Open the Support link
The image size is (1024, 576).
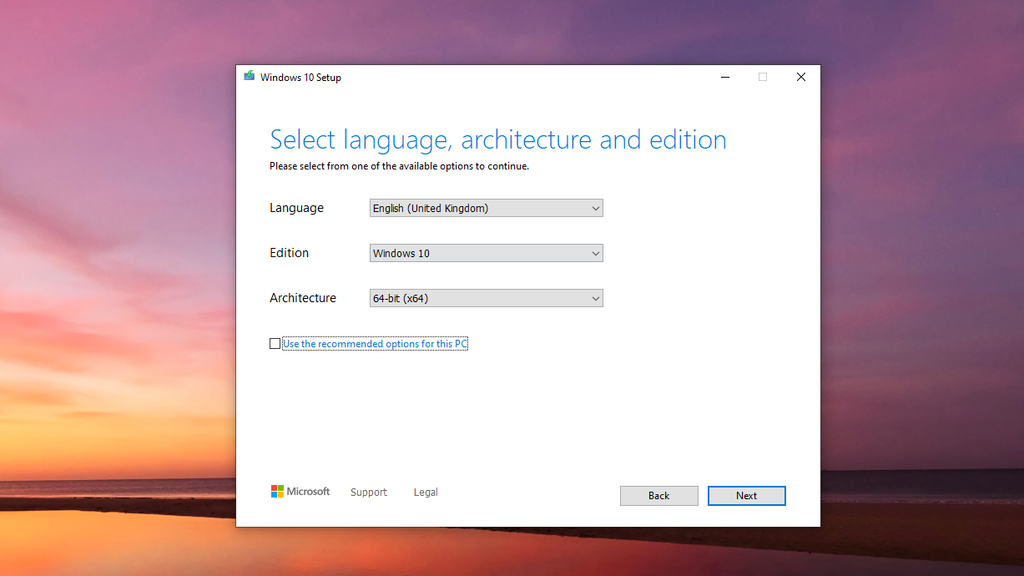point(368,492)
